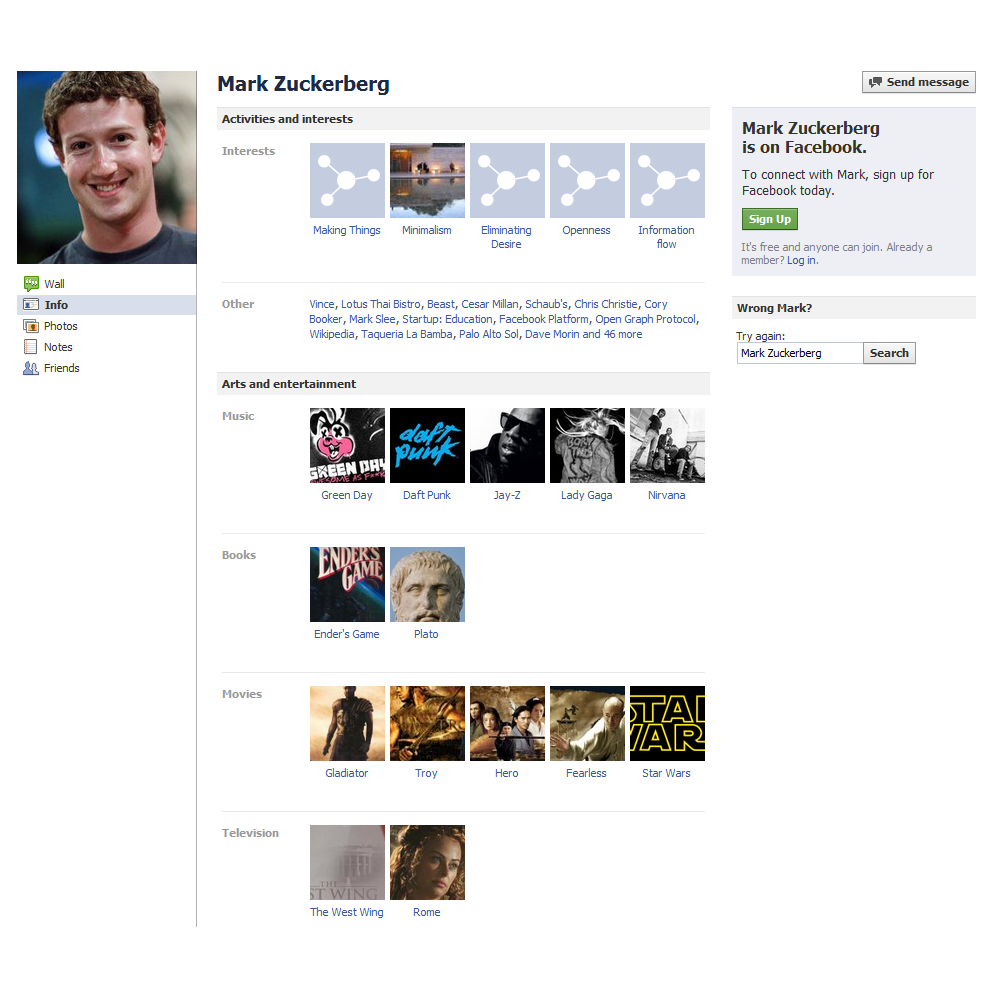The width and height of the screenshot is (1000, 1000).
Task: Click the Friends people icon
Action: tap(31, 368)
